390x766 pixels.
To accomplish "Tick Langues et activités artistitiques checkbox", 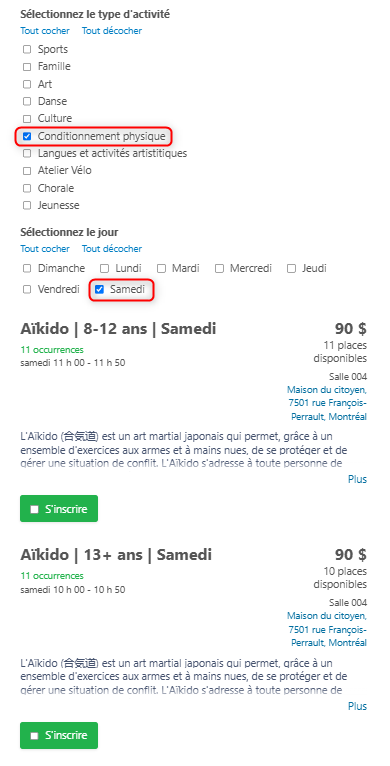I will (27, 153).
